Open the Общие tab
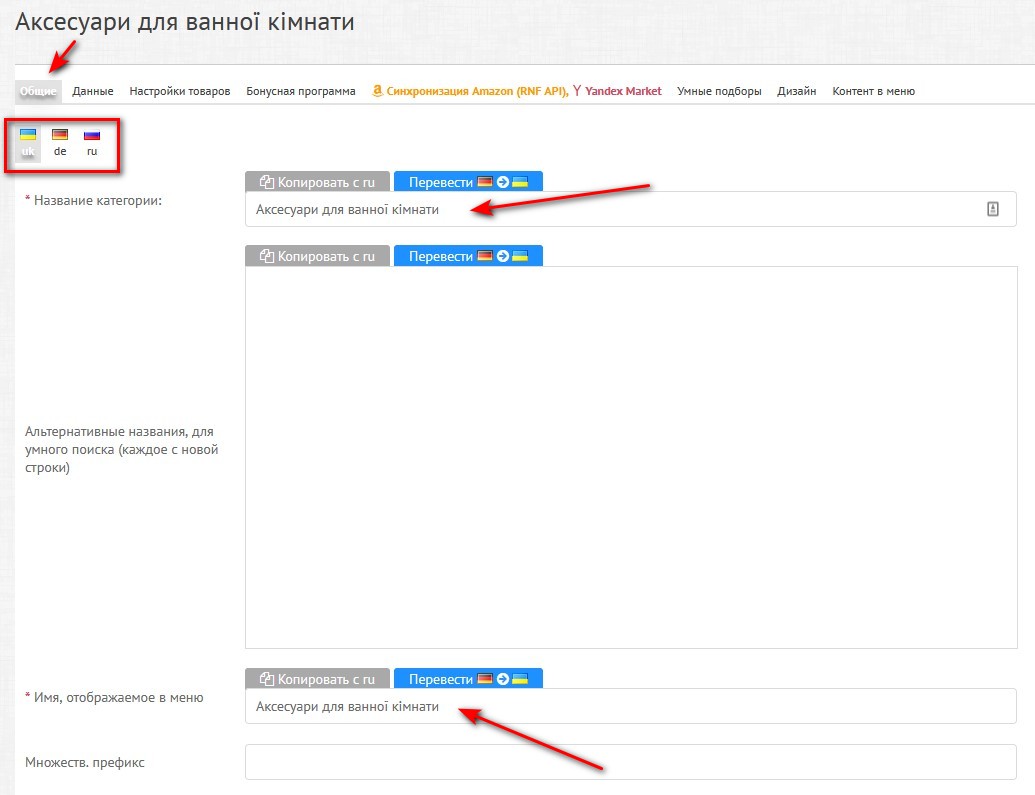Viewport: 1035px width, 795px height. [x=38, y=91]
